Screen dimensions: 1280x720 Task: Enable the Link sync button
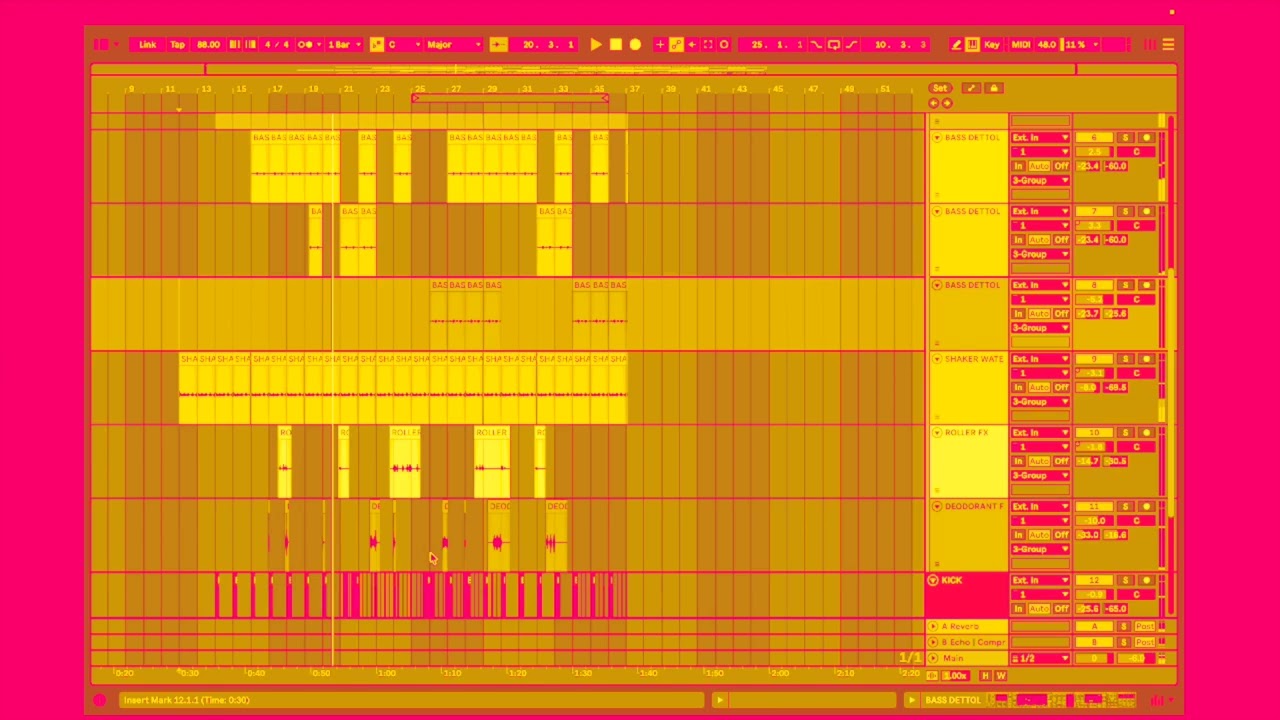coord(147,44)
